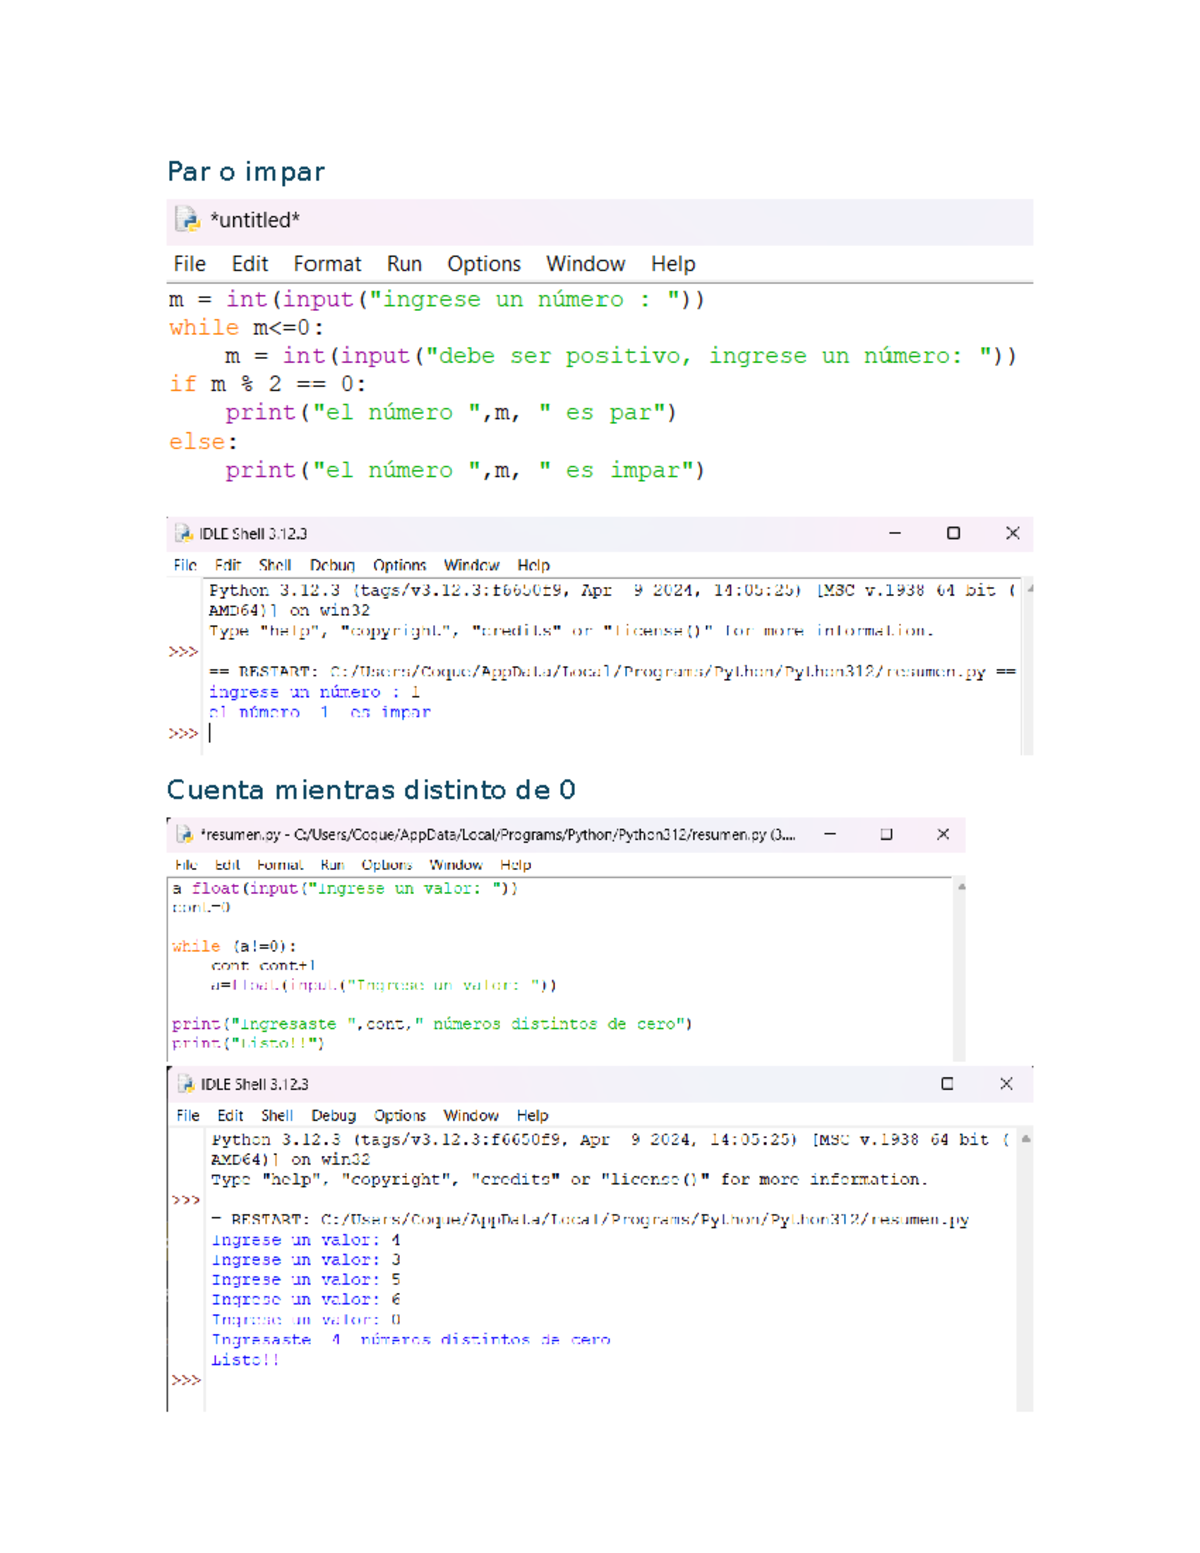The width and height of the screenshot is (1200, 1553).
Task: Open the File menu in the *untitled* editor
Action: tap(188, 263)
